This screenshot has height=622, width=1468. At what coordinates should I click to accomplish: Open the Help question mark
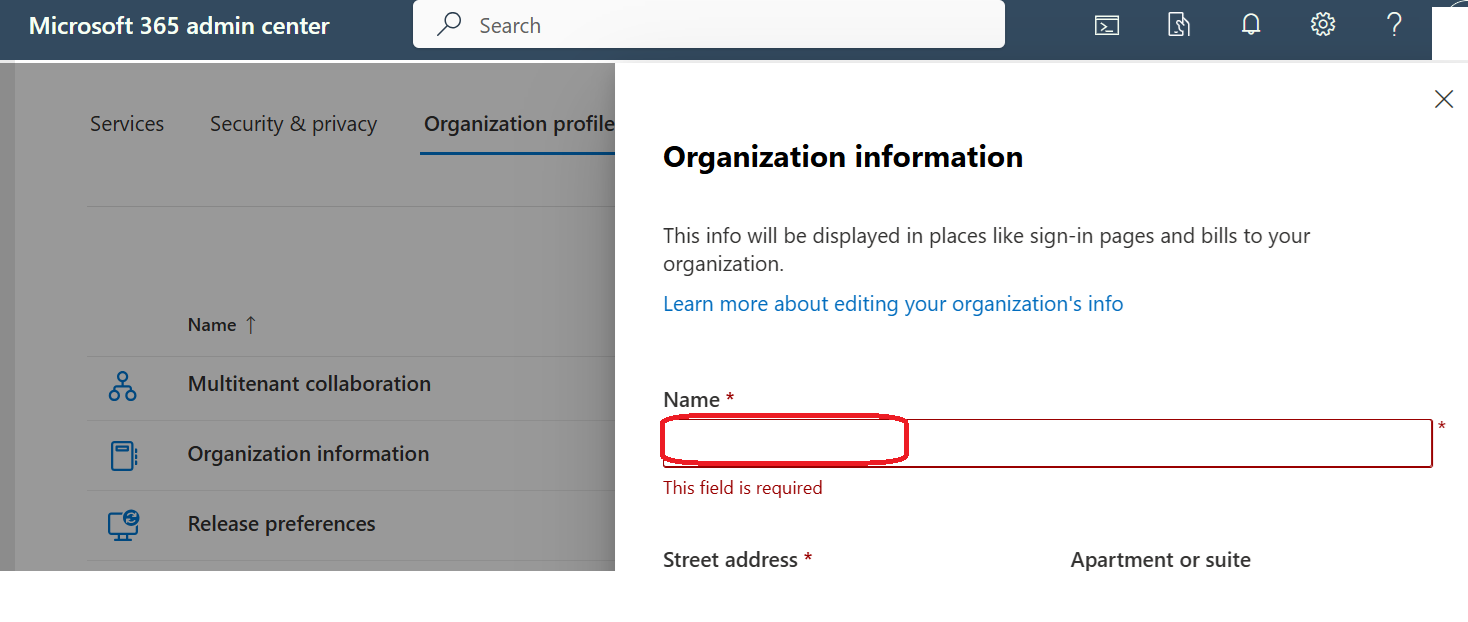pos(1394,26)
